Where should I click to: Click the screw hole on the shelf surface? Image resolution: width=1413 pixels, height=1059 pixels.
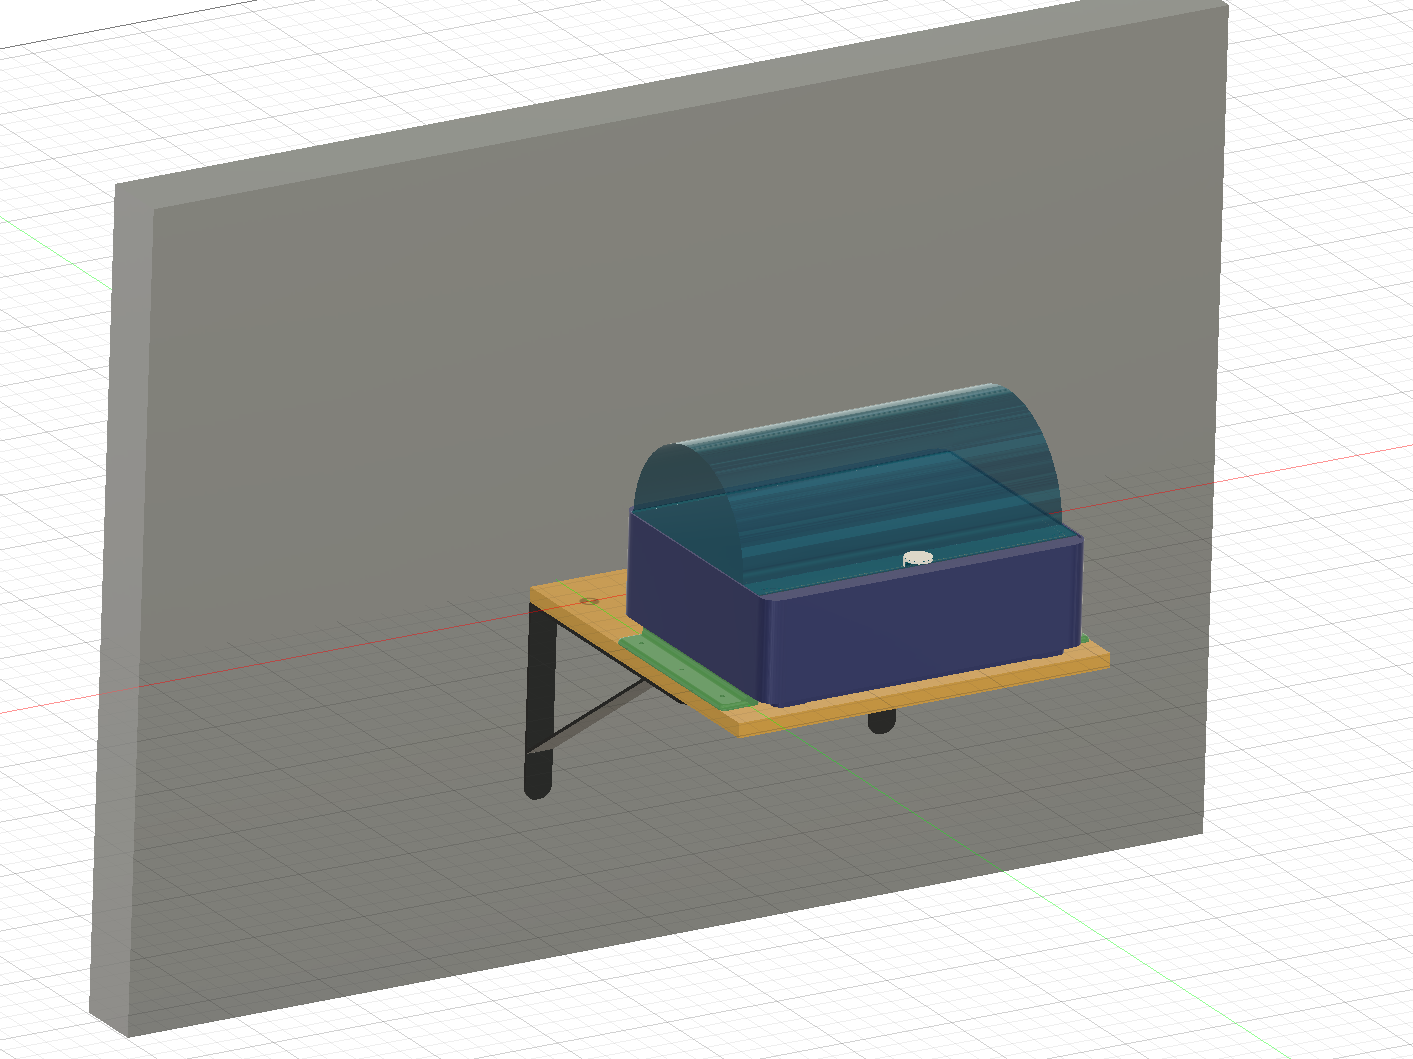point(588,601)
